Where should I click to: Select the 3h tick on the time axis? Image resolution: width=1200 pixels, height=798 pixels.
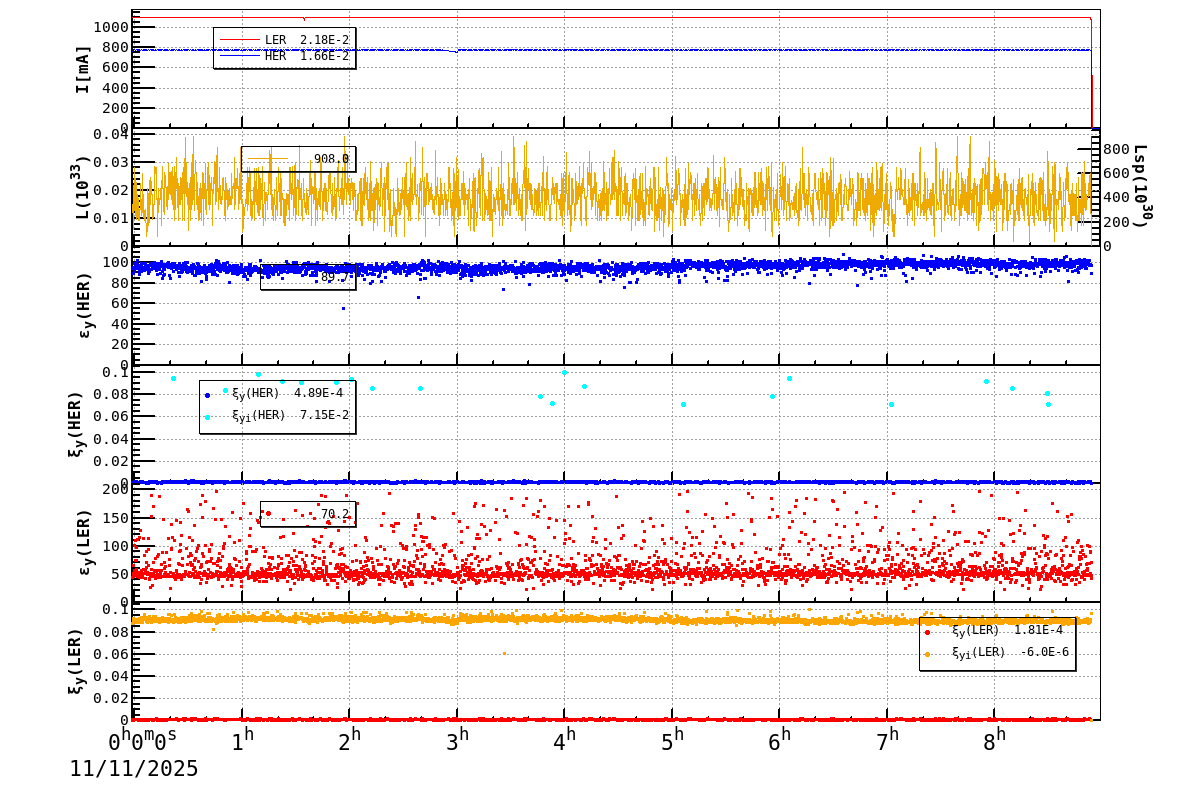pos(457,742)
